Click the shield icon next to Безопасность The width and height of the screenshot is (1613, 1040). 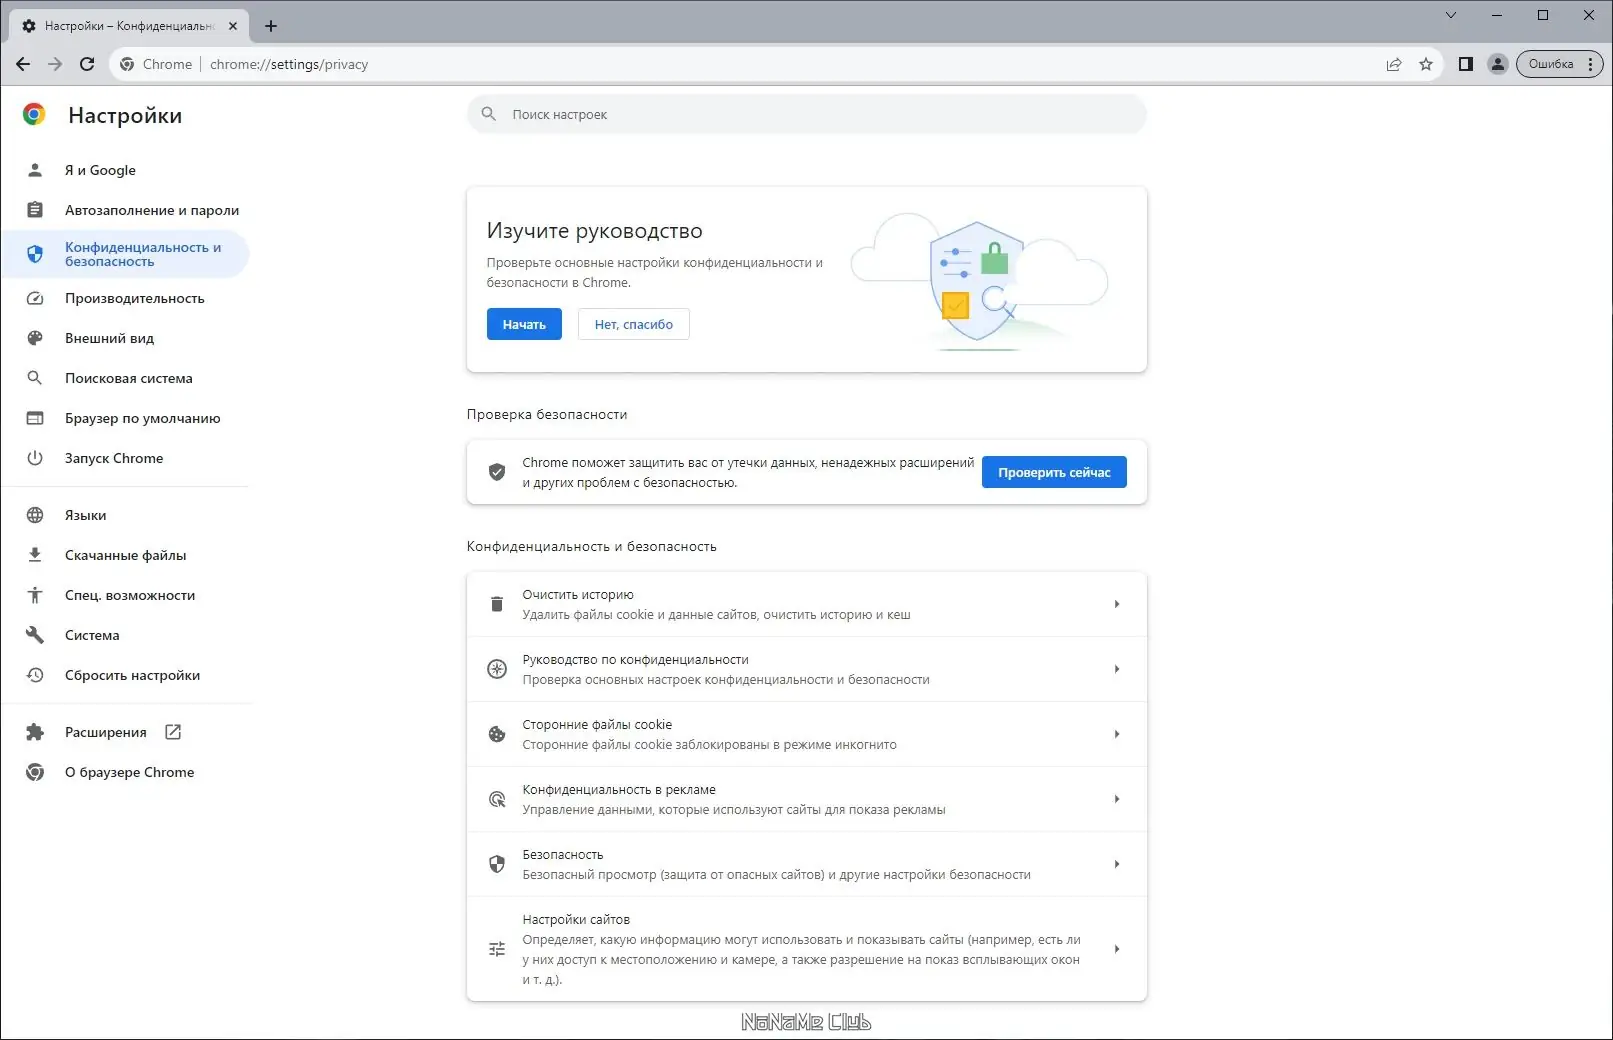click(x=497, y=864)
